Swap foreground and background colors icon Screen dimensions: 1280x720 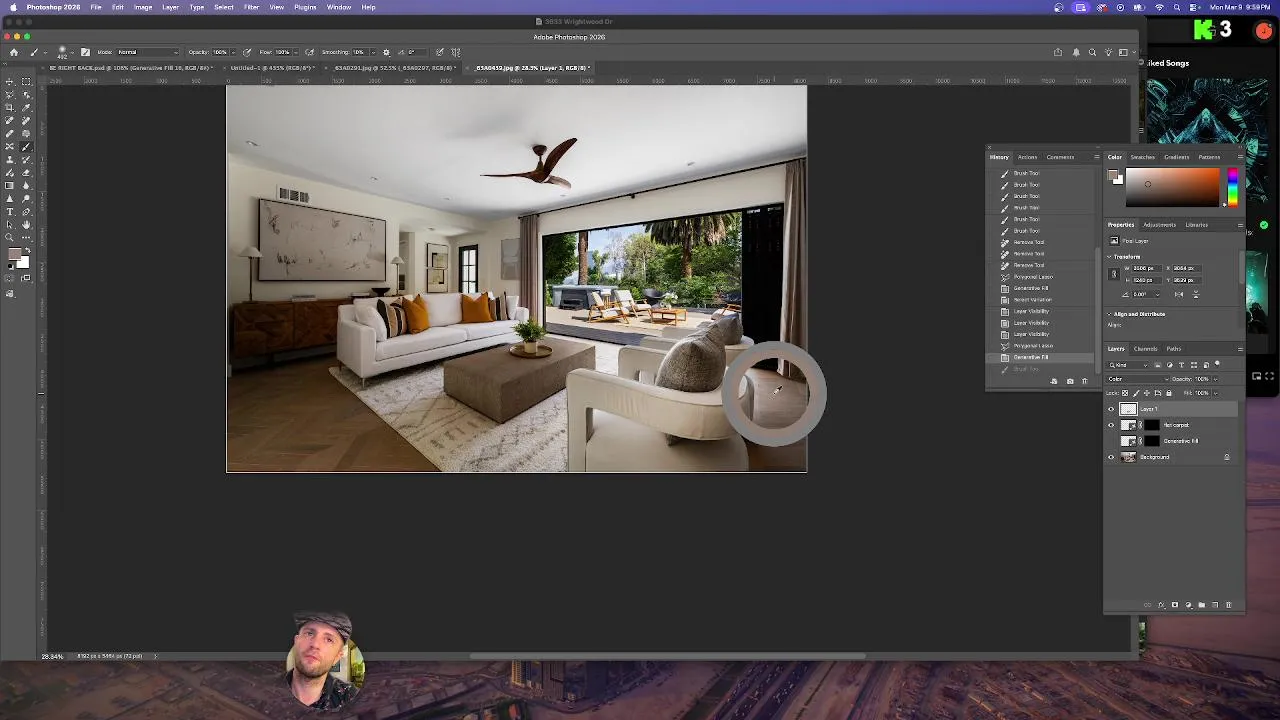click(28, 250)
